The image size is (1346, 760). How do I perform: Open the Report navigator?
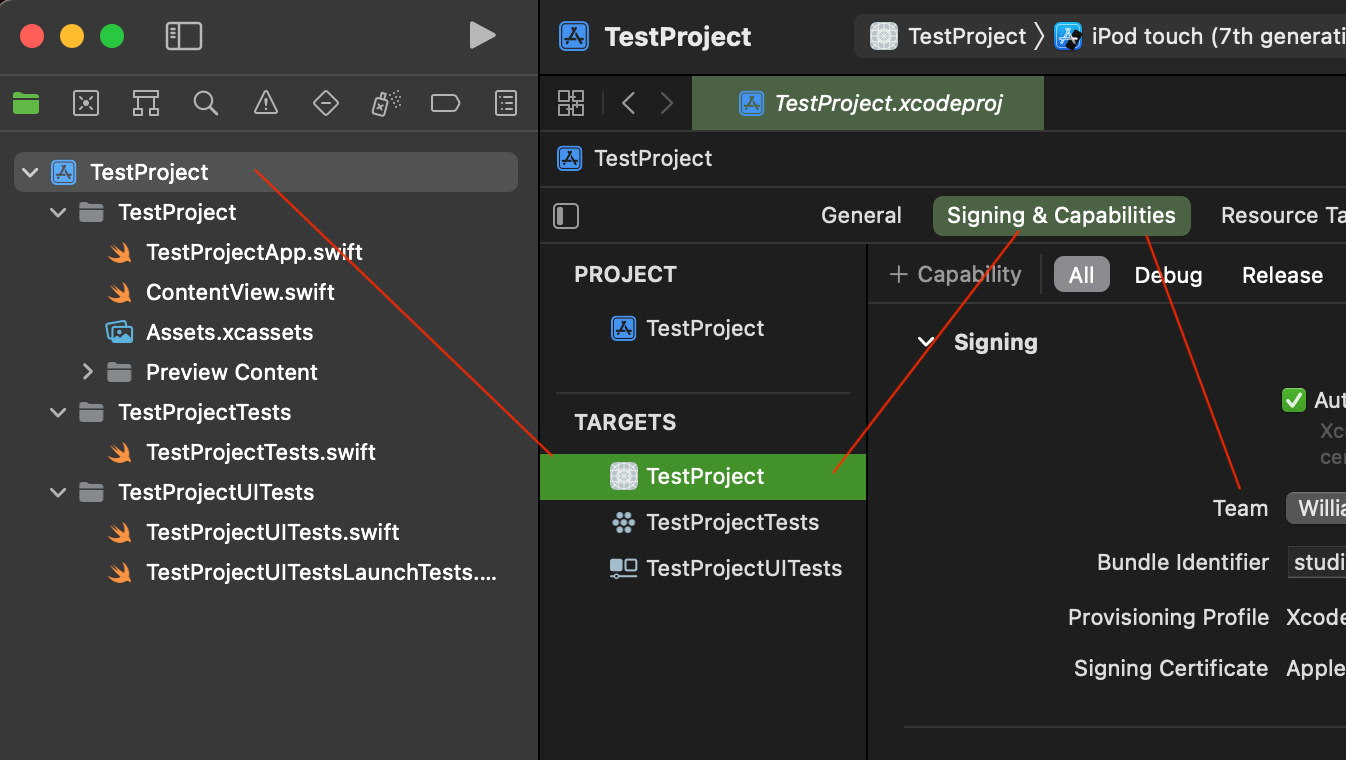click(x=506, y=103)
